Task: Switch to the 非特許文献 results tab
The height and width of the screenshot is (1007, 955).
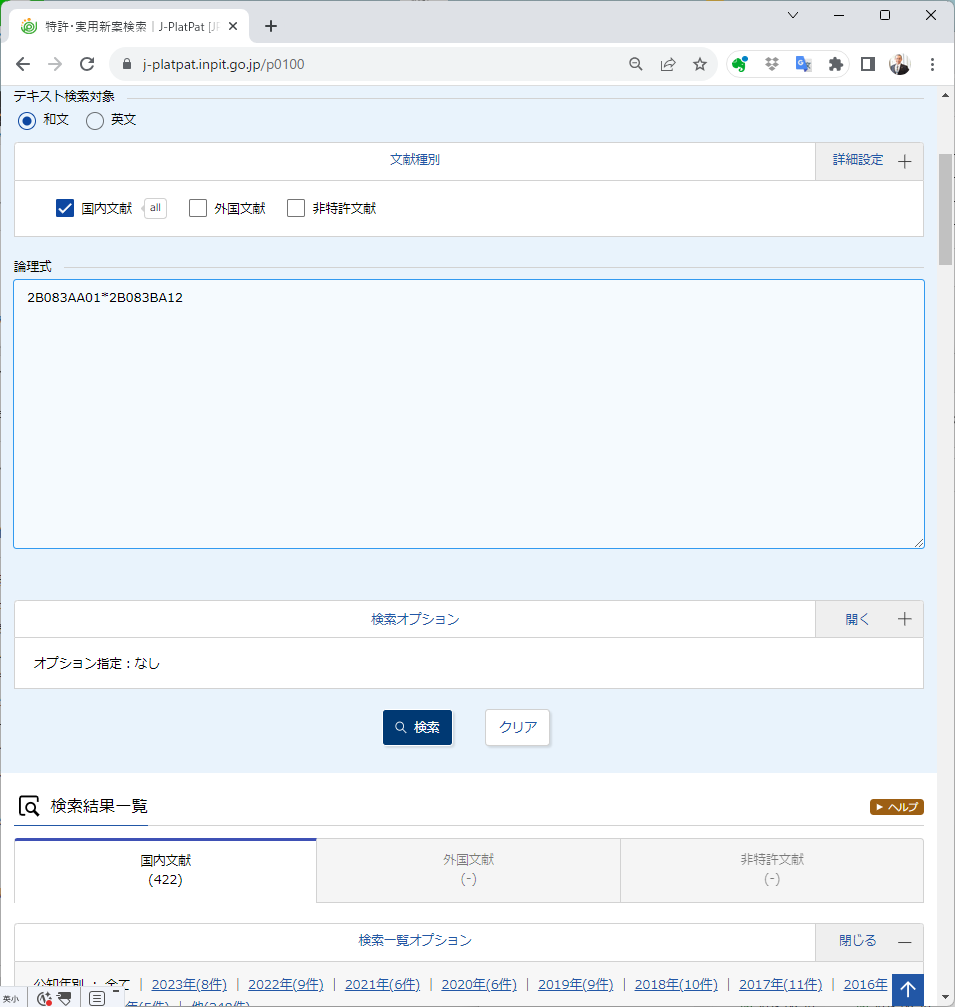Action: tap(771, 869)
